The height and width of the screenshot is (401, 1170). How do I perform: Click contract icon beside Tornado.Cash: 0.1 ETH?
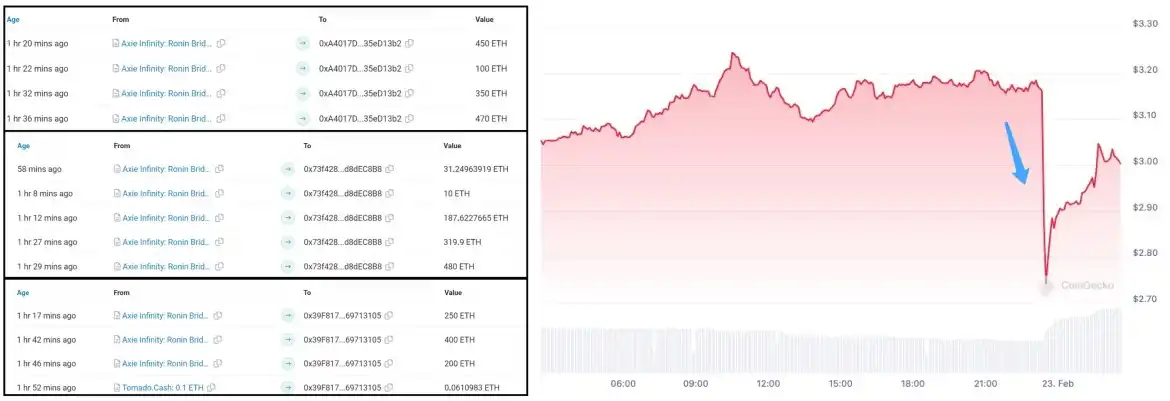tap(117, 387)
